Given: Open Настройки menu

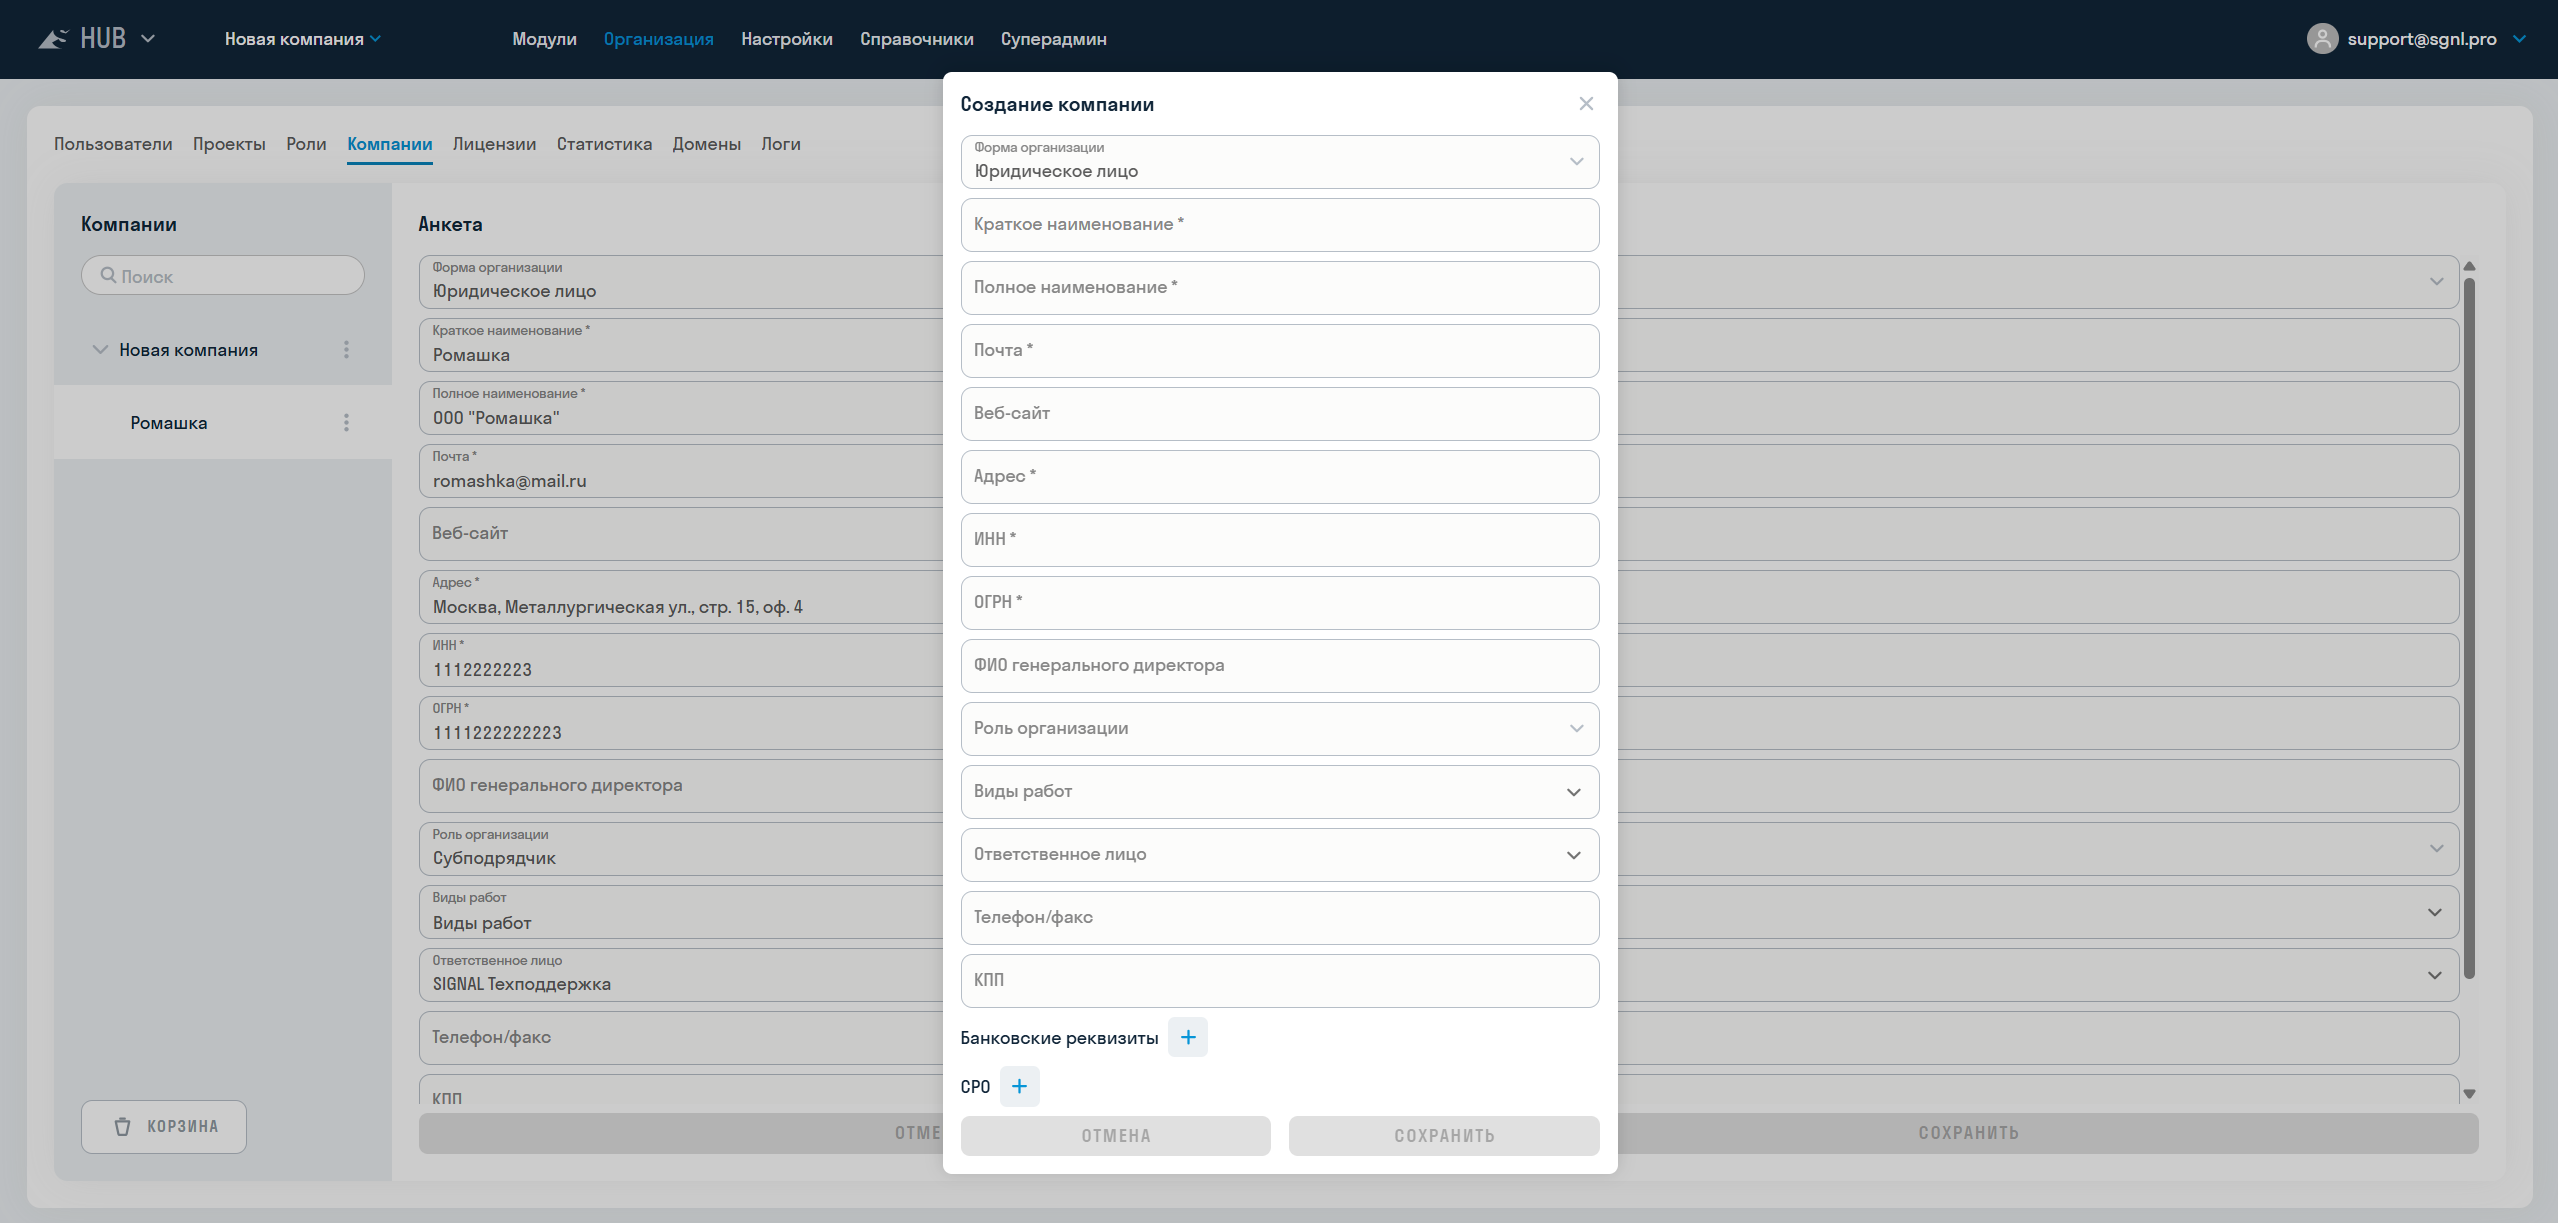Looking at the screenshot, I should [x=787, y=39].
